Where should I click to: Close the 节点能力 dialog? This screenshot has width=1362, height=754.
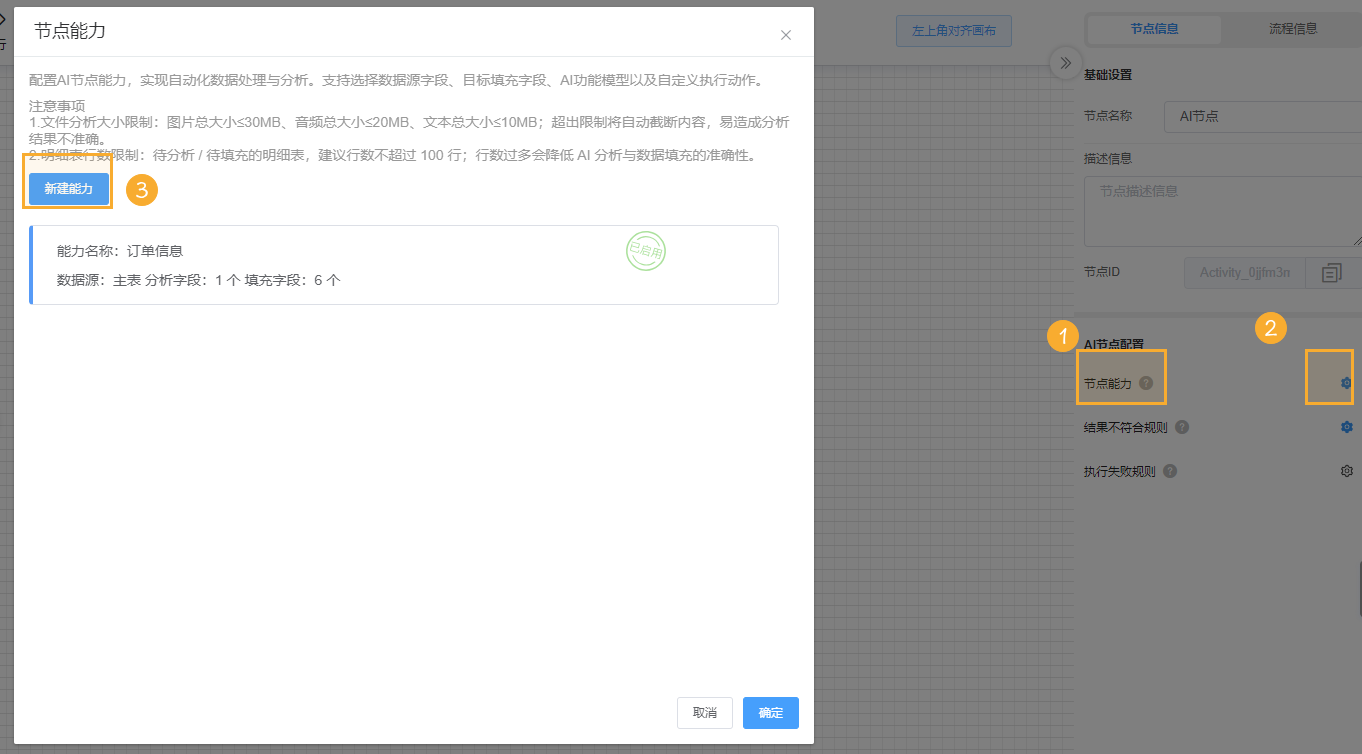[x=786, y=35]
